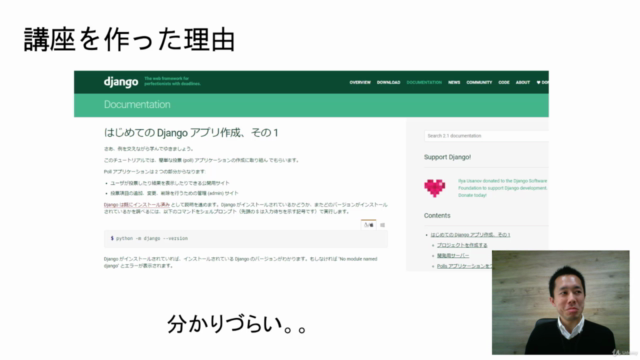Focus the Search 2.1 documentation field
The image size is (640, 360).
(x=486, y=136)
